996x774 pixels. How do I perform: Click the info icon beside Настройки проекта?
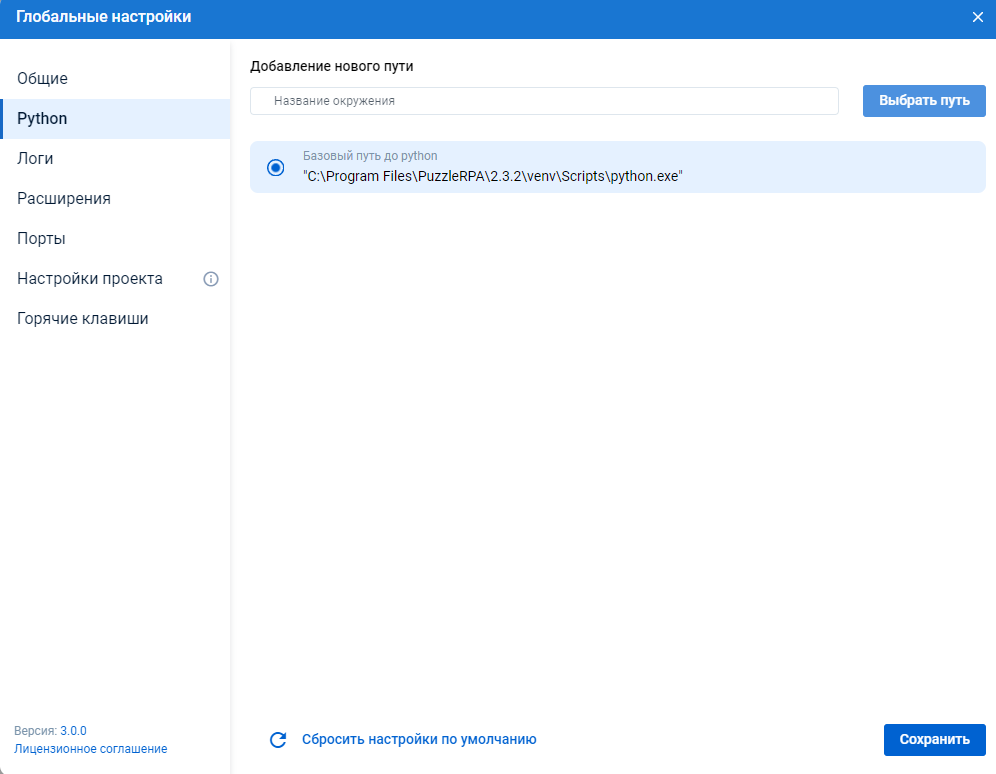click(x=211, y=279)
